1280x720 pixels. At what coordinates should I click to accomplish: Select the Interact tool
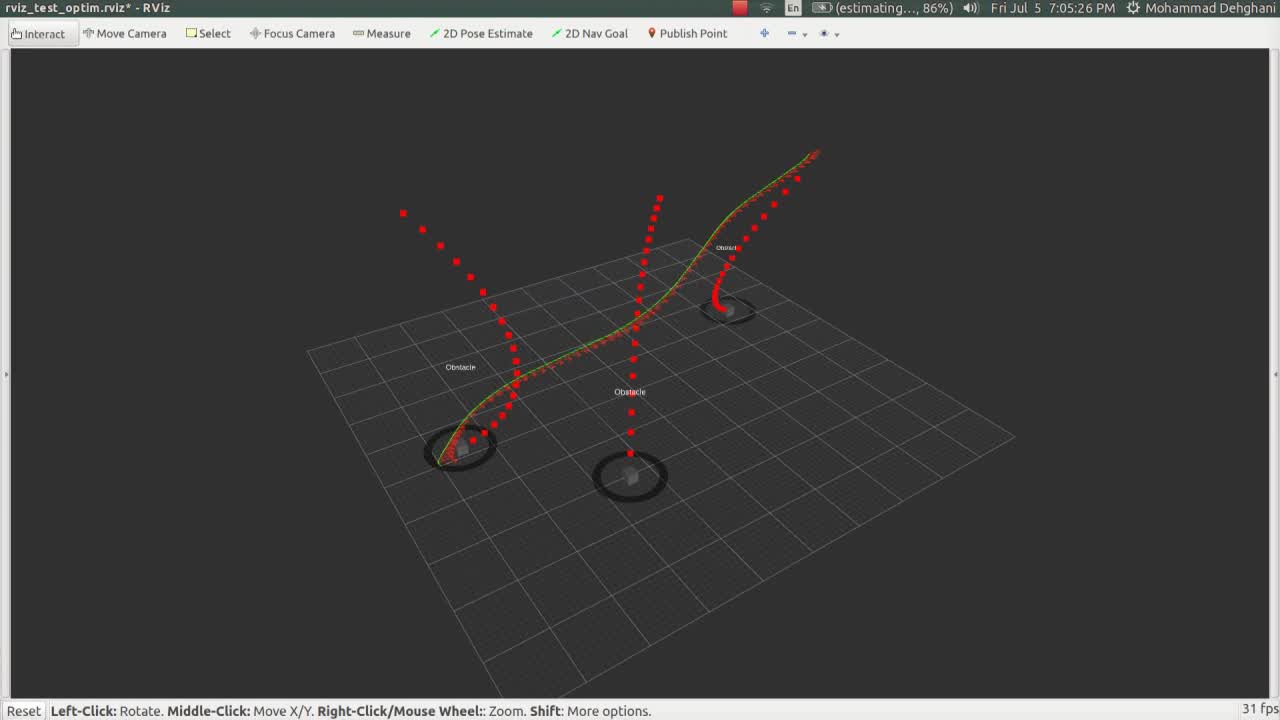38,33
